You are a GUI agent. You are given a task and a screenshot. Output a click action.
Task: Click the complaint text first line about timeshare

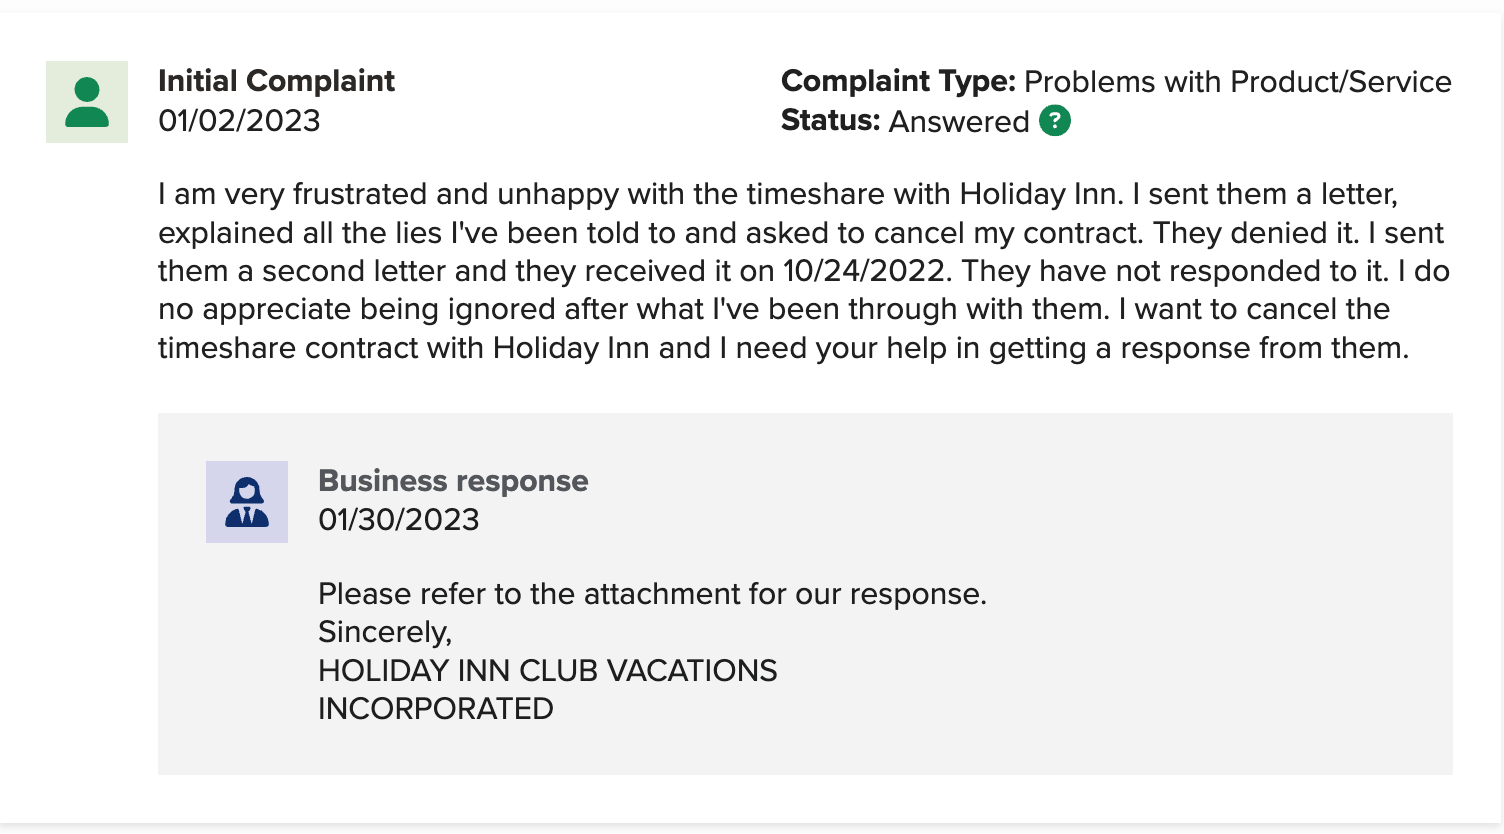click(x=778, y=193)
